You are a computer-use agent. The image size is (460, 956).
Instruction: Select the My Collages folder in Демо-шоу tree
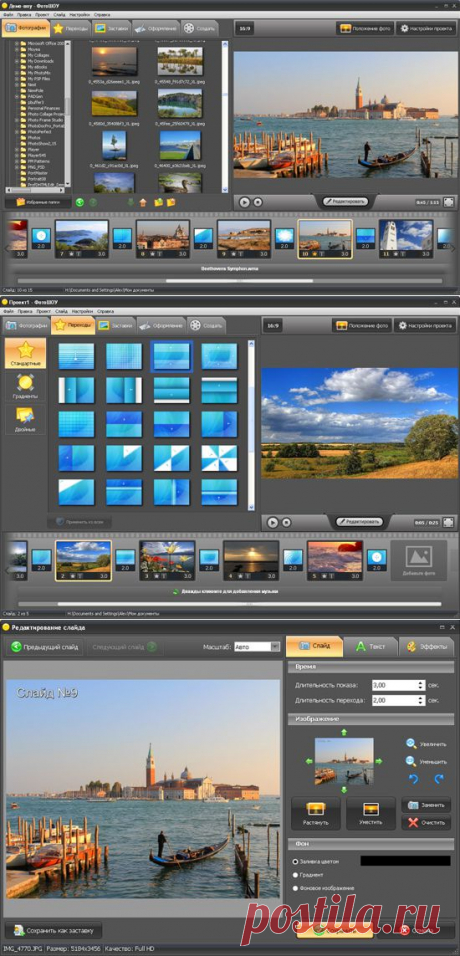point(38,55)
